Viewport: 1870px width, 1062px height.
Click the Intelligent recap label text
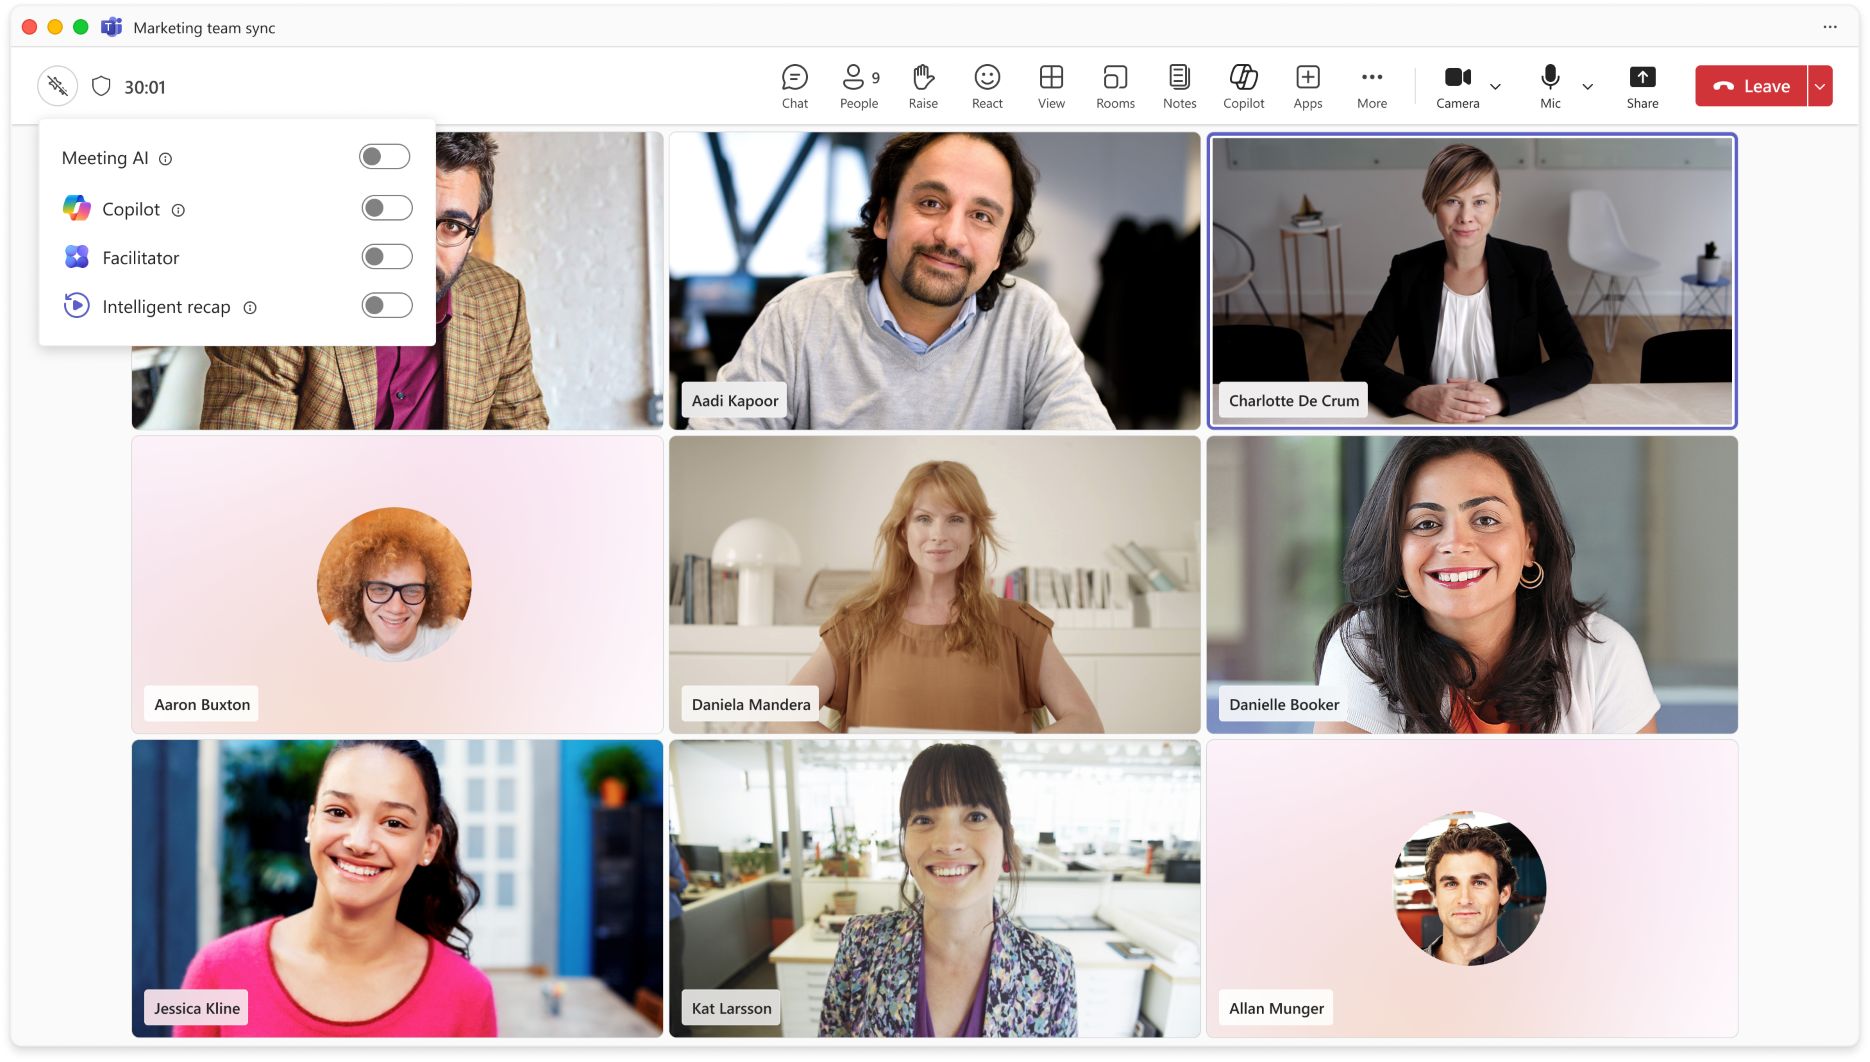click(166, 307)
